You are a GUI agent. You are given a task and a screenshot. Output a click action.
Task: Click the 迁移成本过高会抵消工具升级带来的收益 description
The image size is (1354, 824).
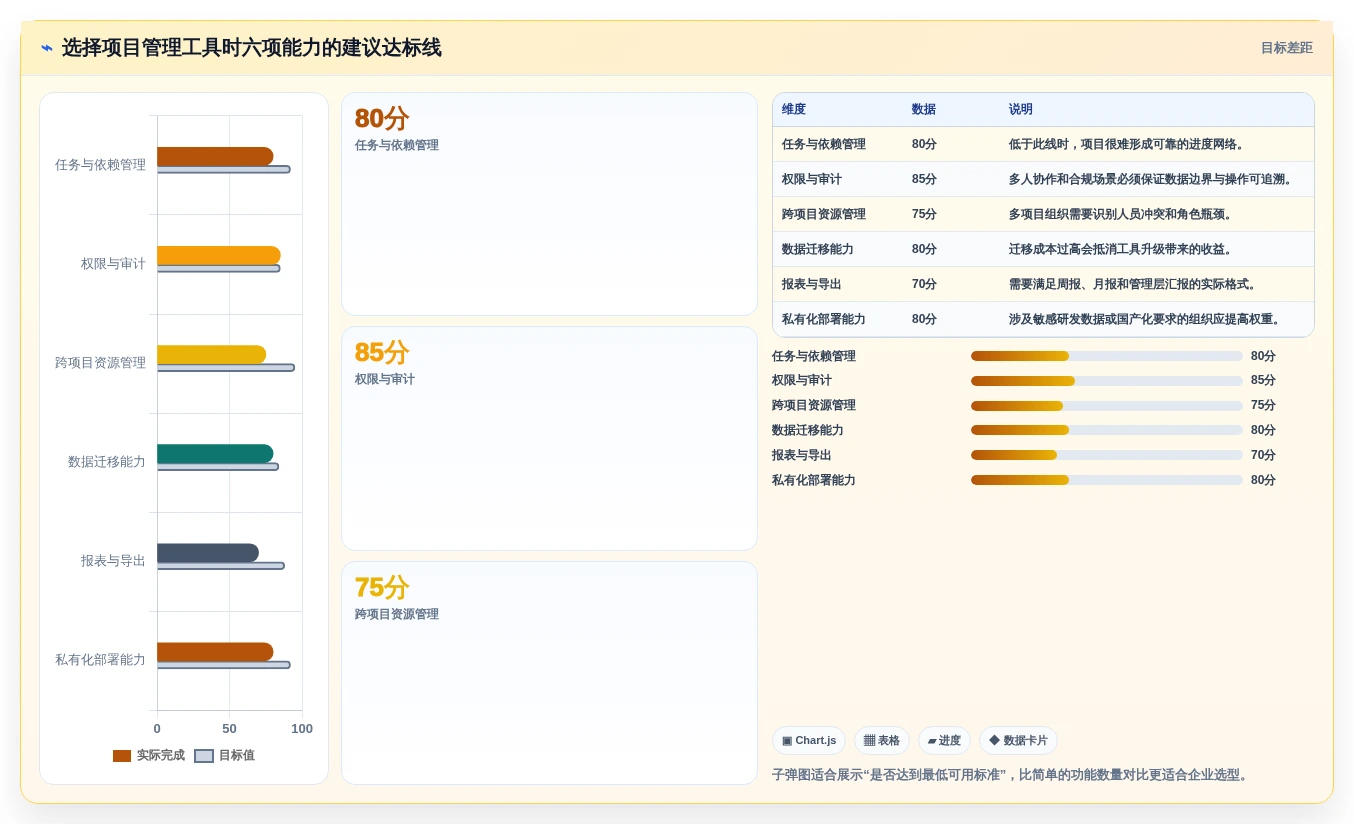click(1121, 249)
